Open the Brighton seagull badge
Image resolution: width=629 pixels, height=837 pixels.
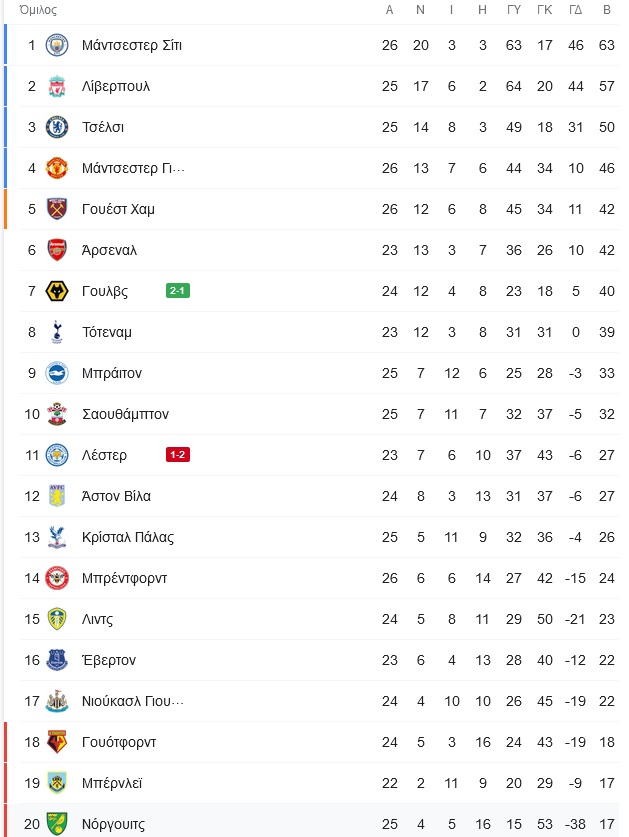(x=57, y=373)
